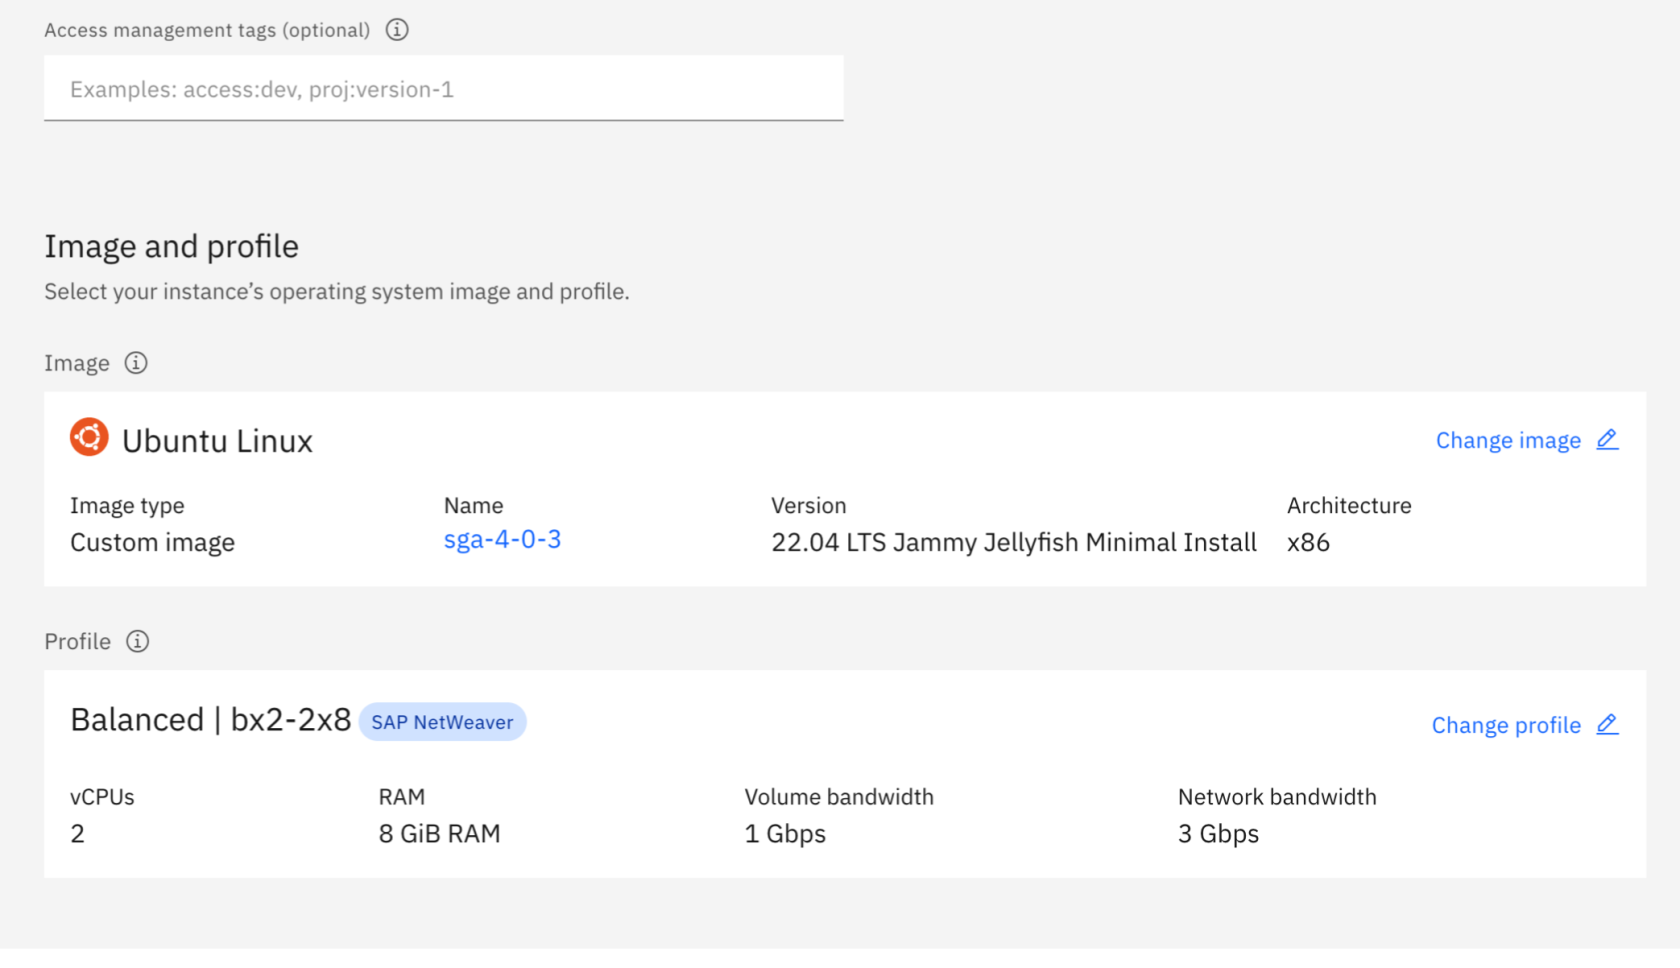
Task: Select the Ubuntu Linux image title
Action: point(217,441)
